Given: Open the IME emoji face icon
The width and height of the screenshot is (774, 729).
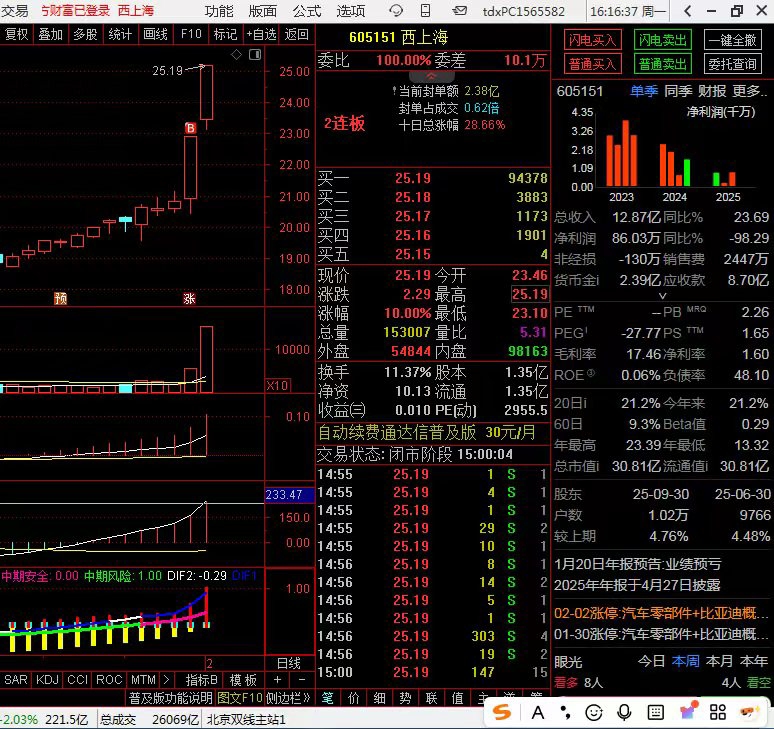Looking at the screenshot, I should tap(594, 712).
